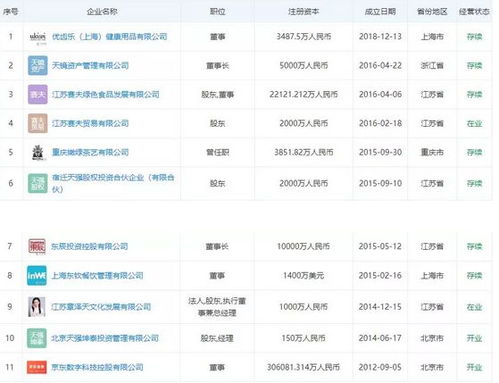Select the 306081.314万人民币 capital cell

coord(303,367)
